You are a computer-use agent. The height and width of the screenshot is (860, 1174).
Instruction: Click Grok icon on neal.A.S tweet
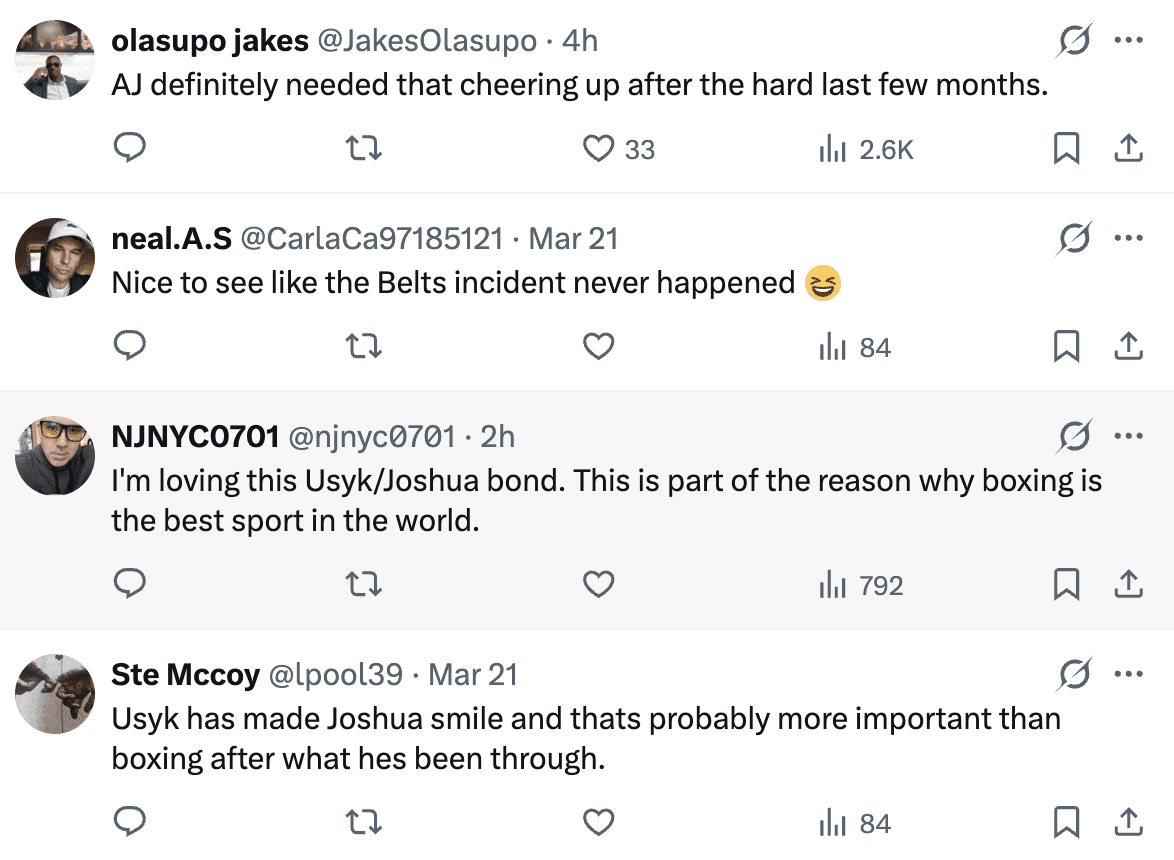click(x=1074, y=239)
